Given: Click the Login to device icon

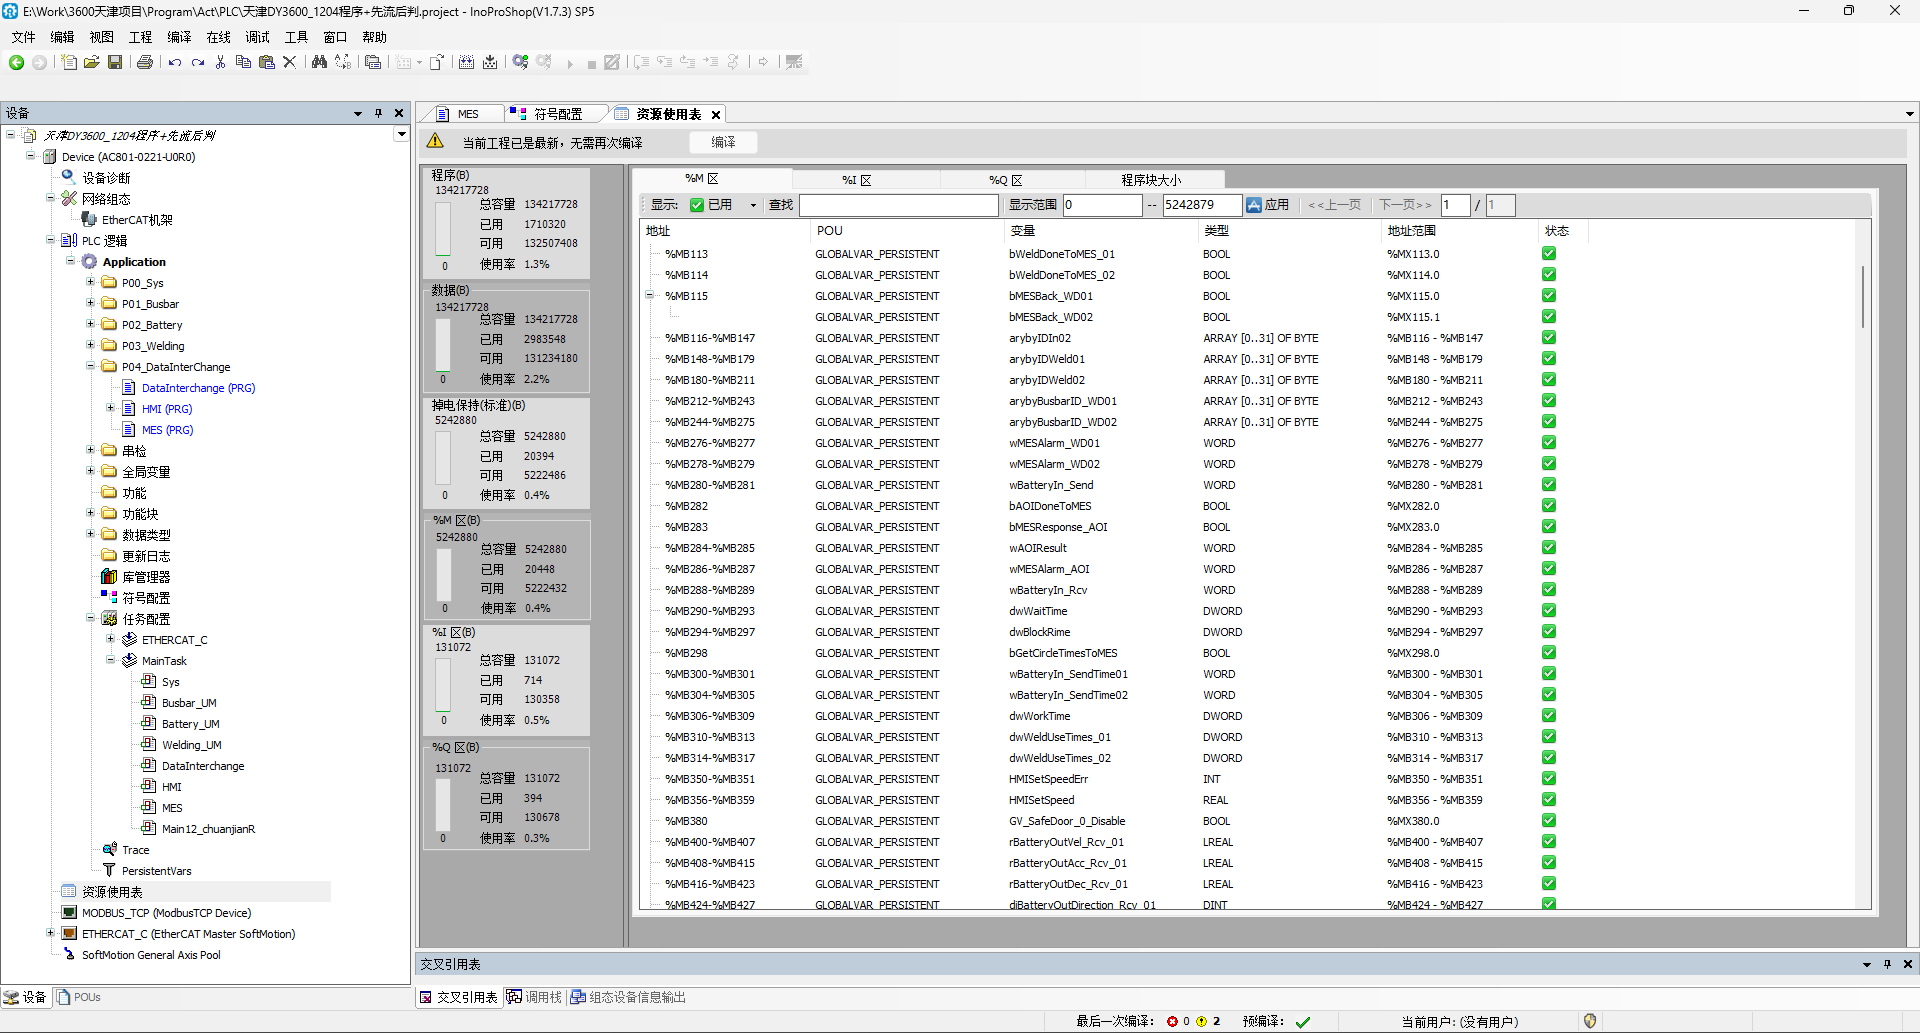Looking at the screenshot, I should pos(520,62).
